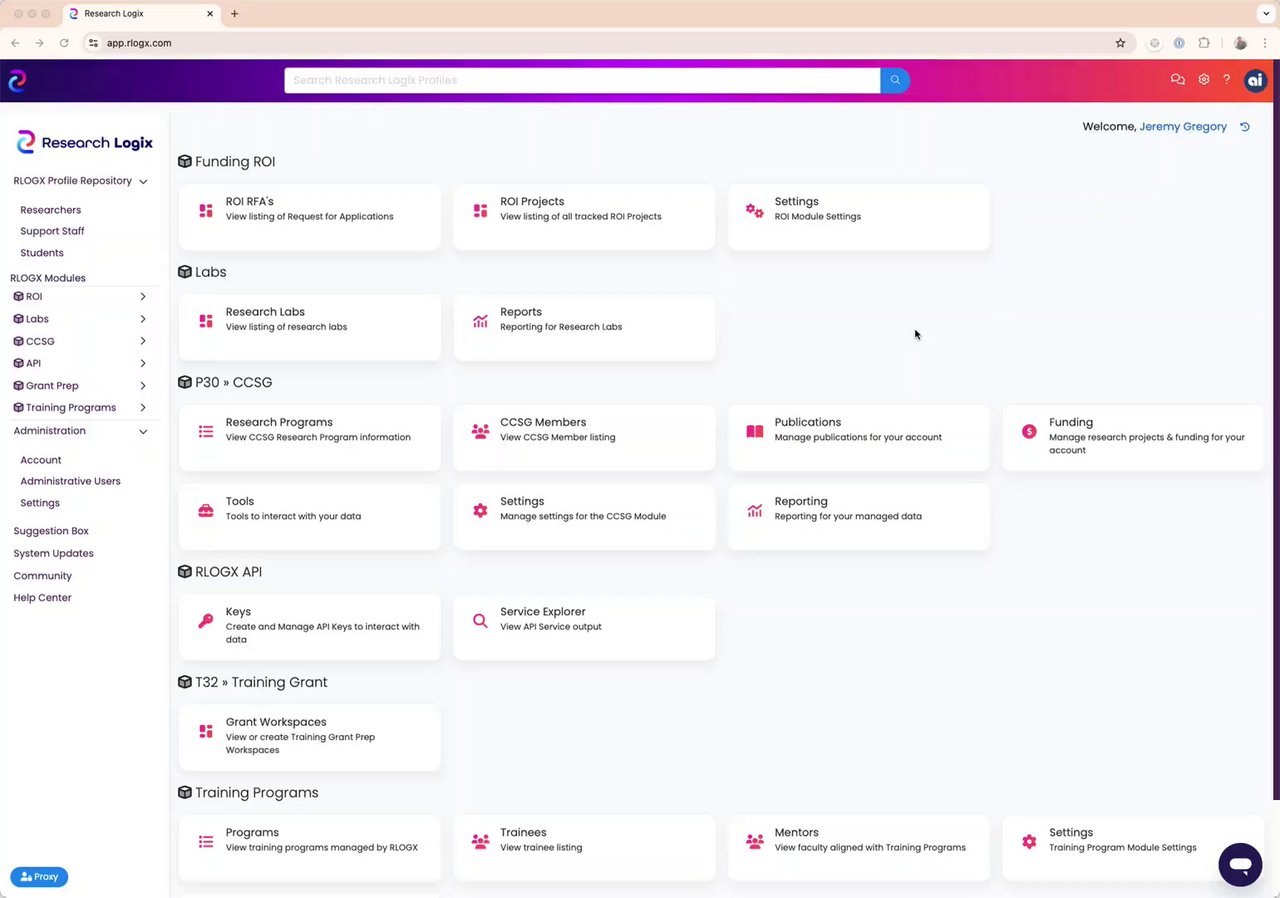Viewport: 1280px width, 898px height.
Task: Open Students in the sidebar
Action: click(42, 253)
